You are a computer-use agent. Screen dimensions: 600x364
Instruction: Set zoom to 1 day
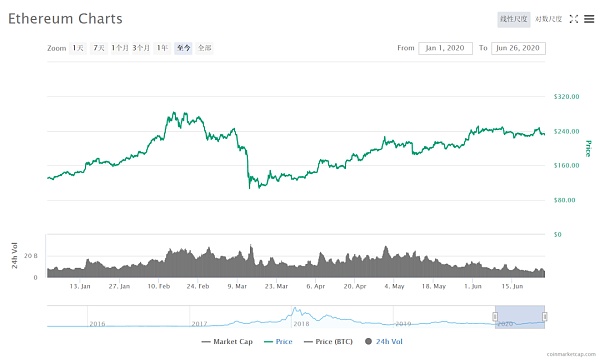pos(78,48)
